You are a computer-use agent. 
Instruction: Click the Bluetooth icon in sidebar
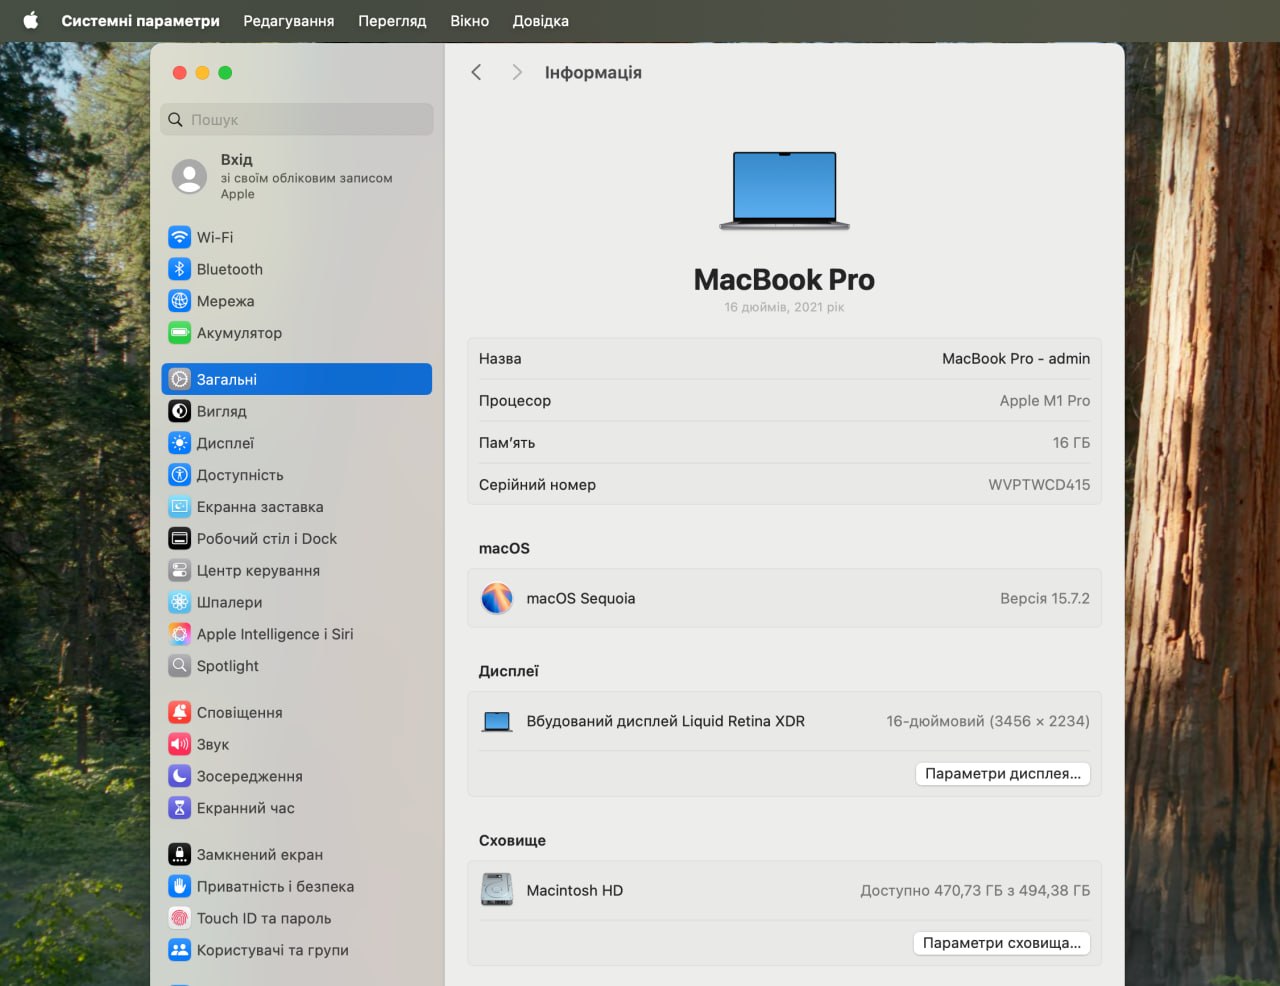pyautogui.click(x=180, y=269)
